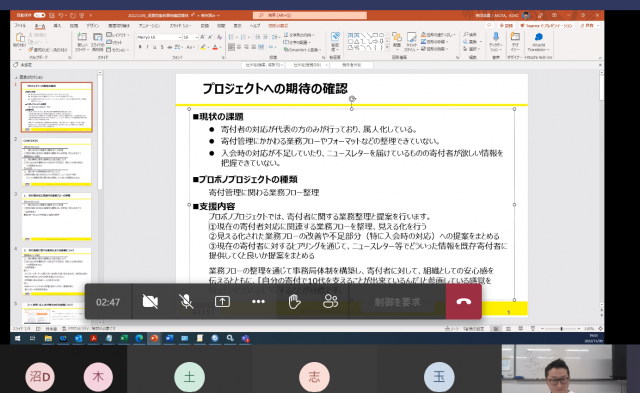Open the ファイル file tab
This screenshot has height=393, width=640.
click(20, 26)
